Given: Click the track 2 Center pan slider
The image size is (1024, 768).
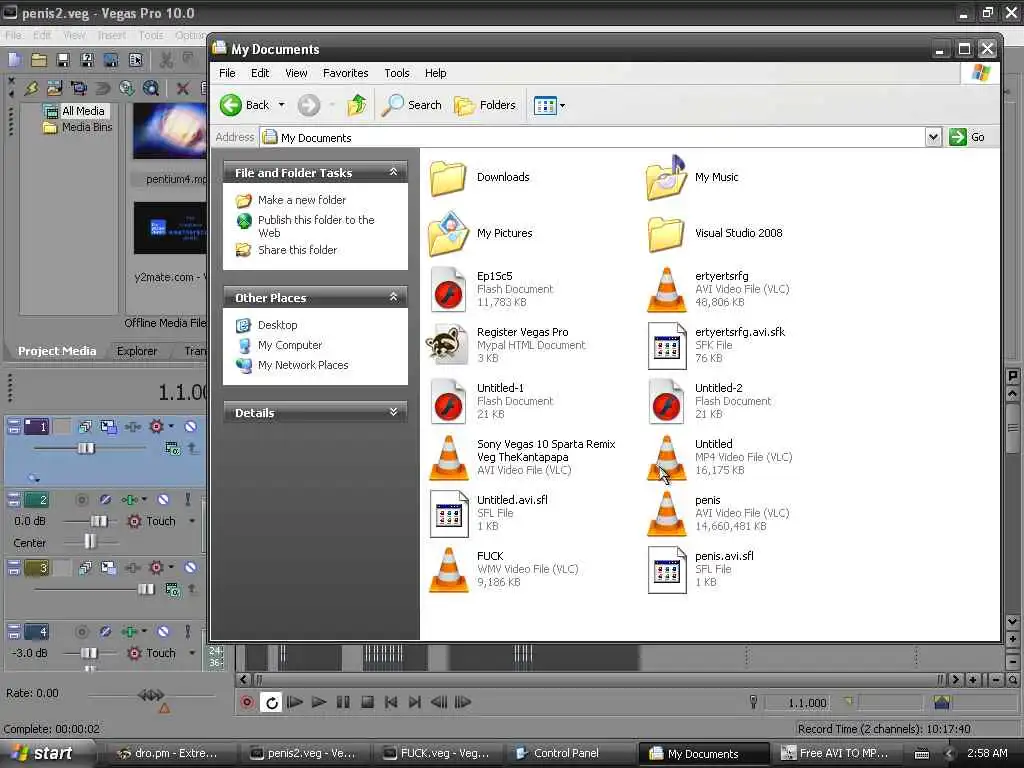Looking at the screenshot, I should pos(89,541).
